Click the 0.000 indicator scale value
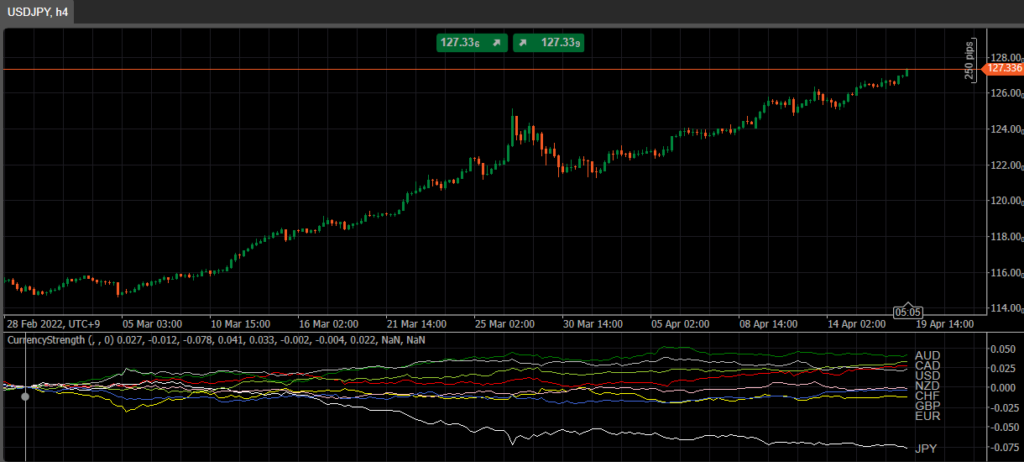This screenshot has width=1024, height=462. tap(1005, 388)
